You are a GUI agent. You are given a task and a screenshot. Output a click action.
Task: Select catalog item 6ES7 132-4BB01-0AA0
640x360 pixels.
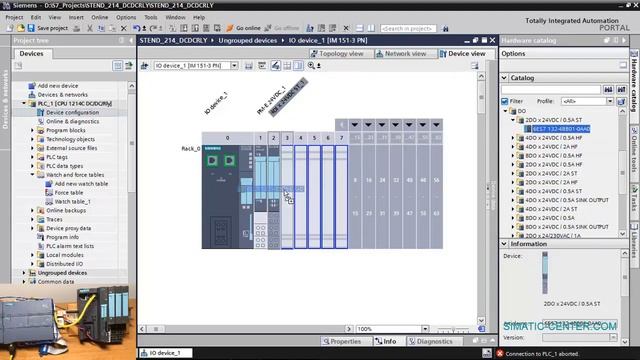(561, 129)
